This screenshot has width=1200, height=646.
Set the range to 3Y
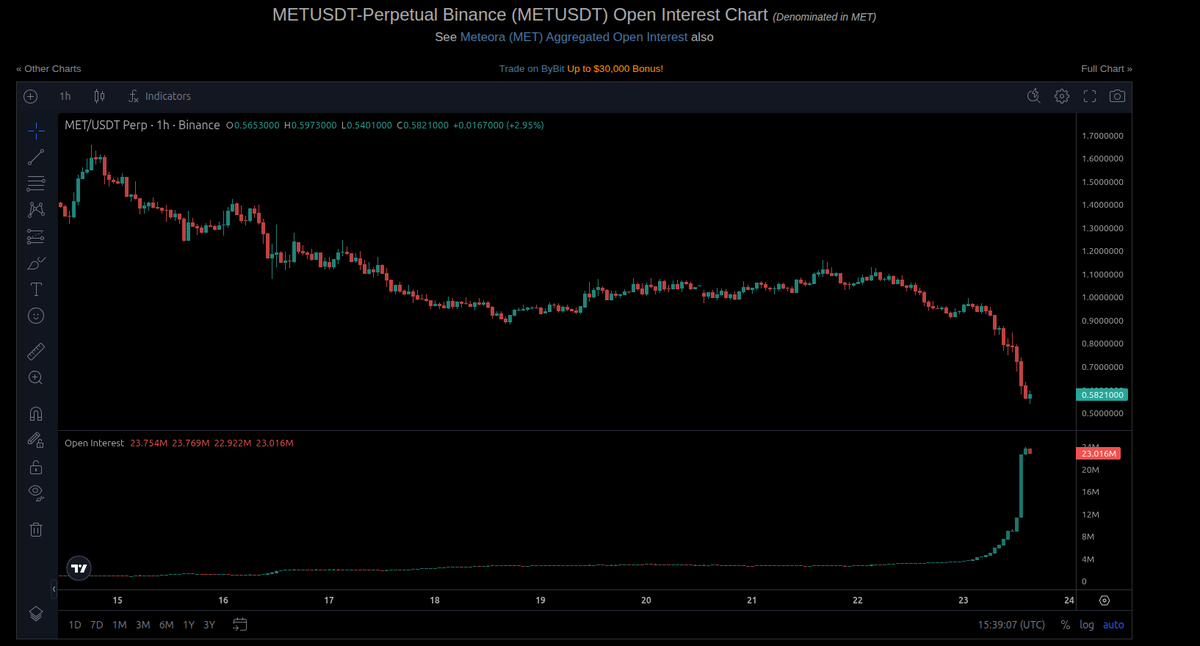209,625
